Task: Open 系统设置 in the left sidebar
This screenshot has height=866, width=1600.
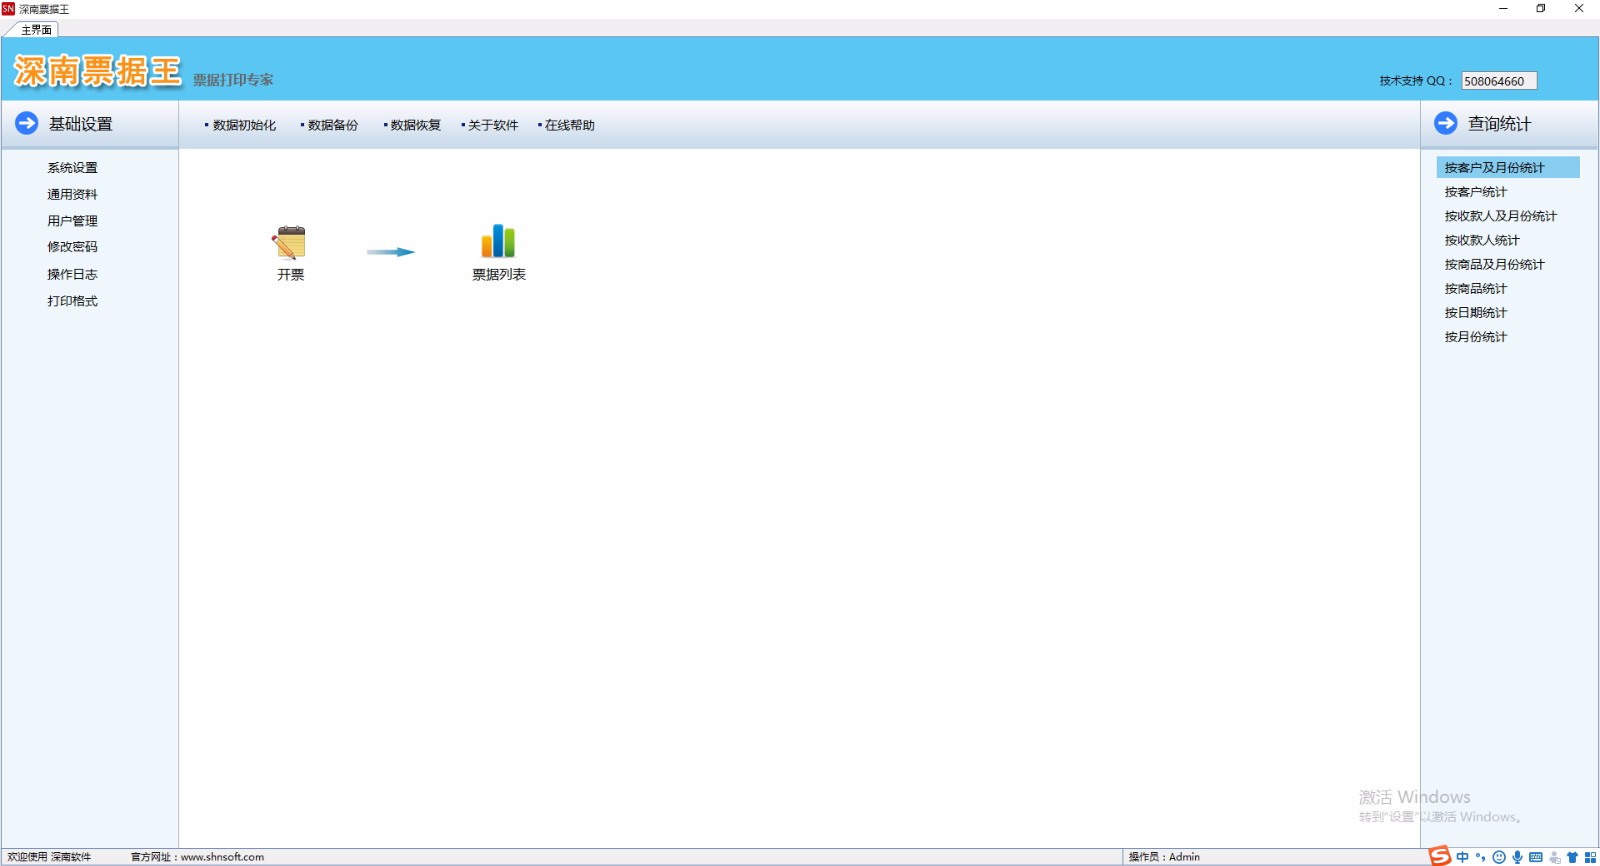Action: 72,168
